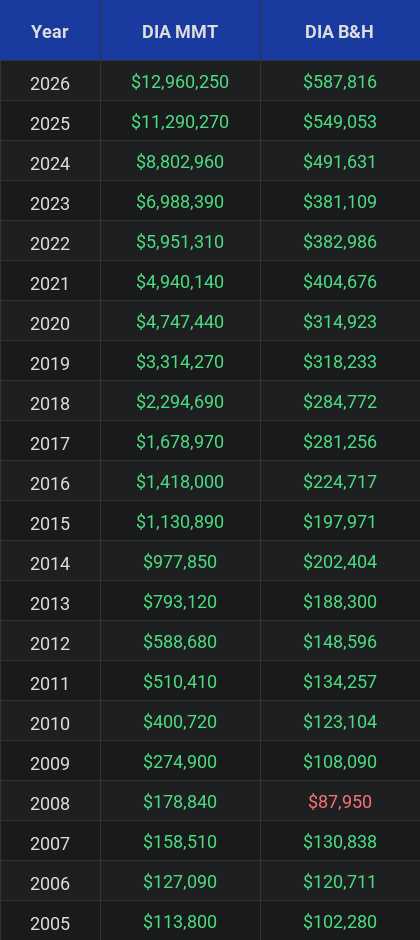Select the $148,596 value
Image resolution: width=420 pixels, height=940 pixels.
click(x=340, y=642)
